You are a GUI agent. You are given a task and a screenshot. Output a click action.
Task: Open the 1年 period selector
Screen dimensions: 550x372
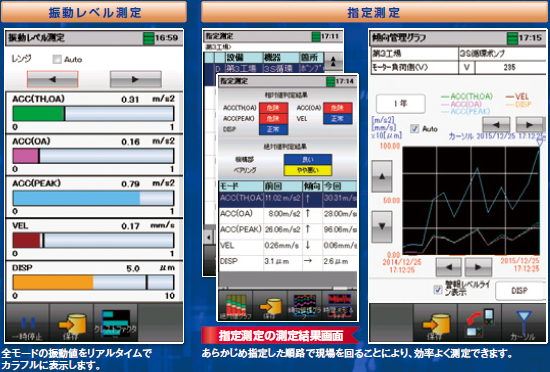tap(401, 103)
